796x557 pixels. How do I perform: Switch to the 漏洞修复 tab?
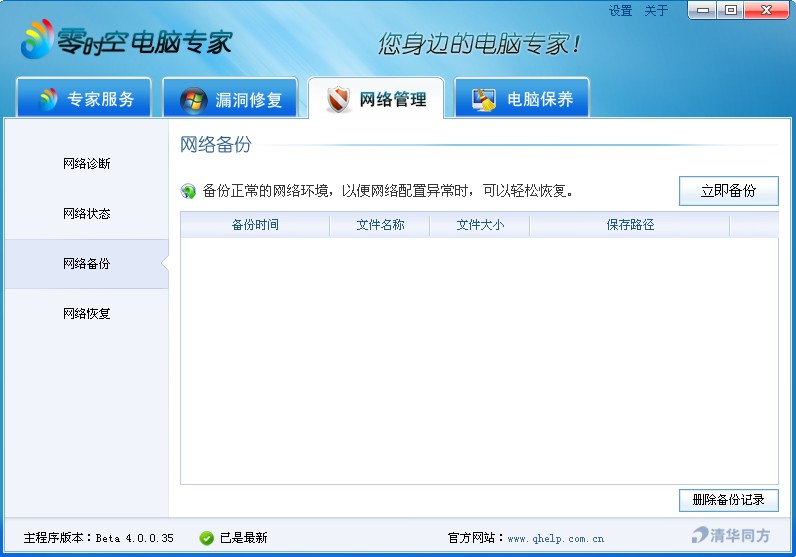click(x=230, y=97)
